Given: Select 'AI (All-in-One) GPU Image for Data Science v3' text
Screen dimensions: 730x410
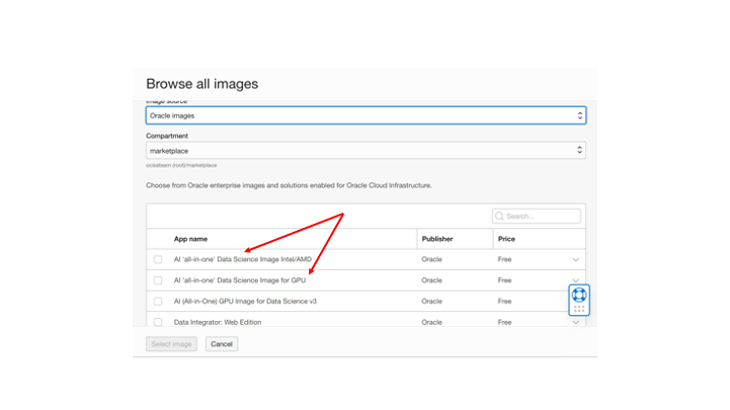Looking at the screenshot, I should coord(245,301).
